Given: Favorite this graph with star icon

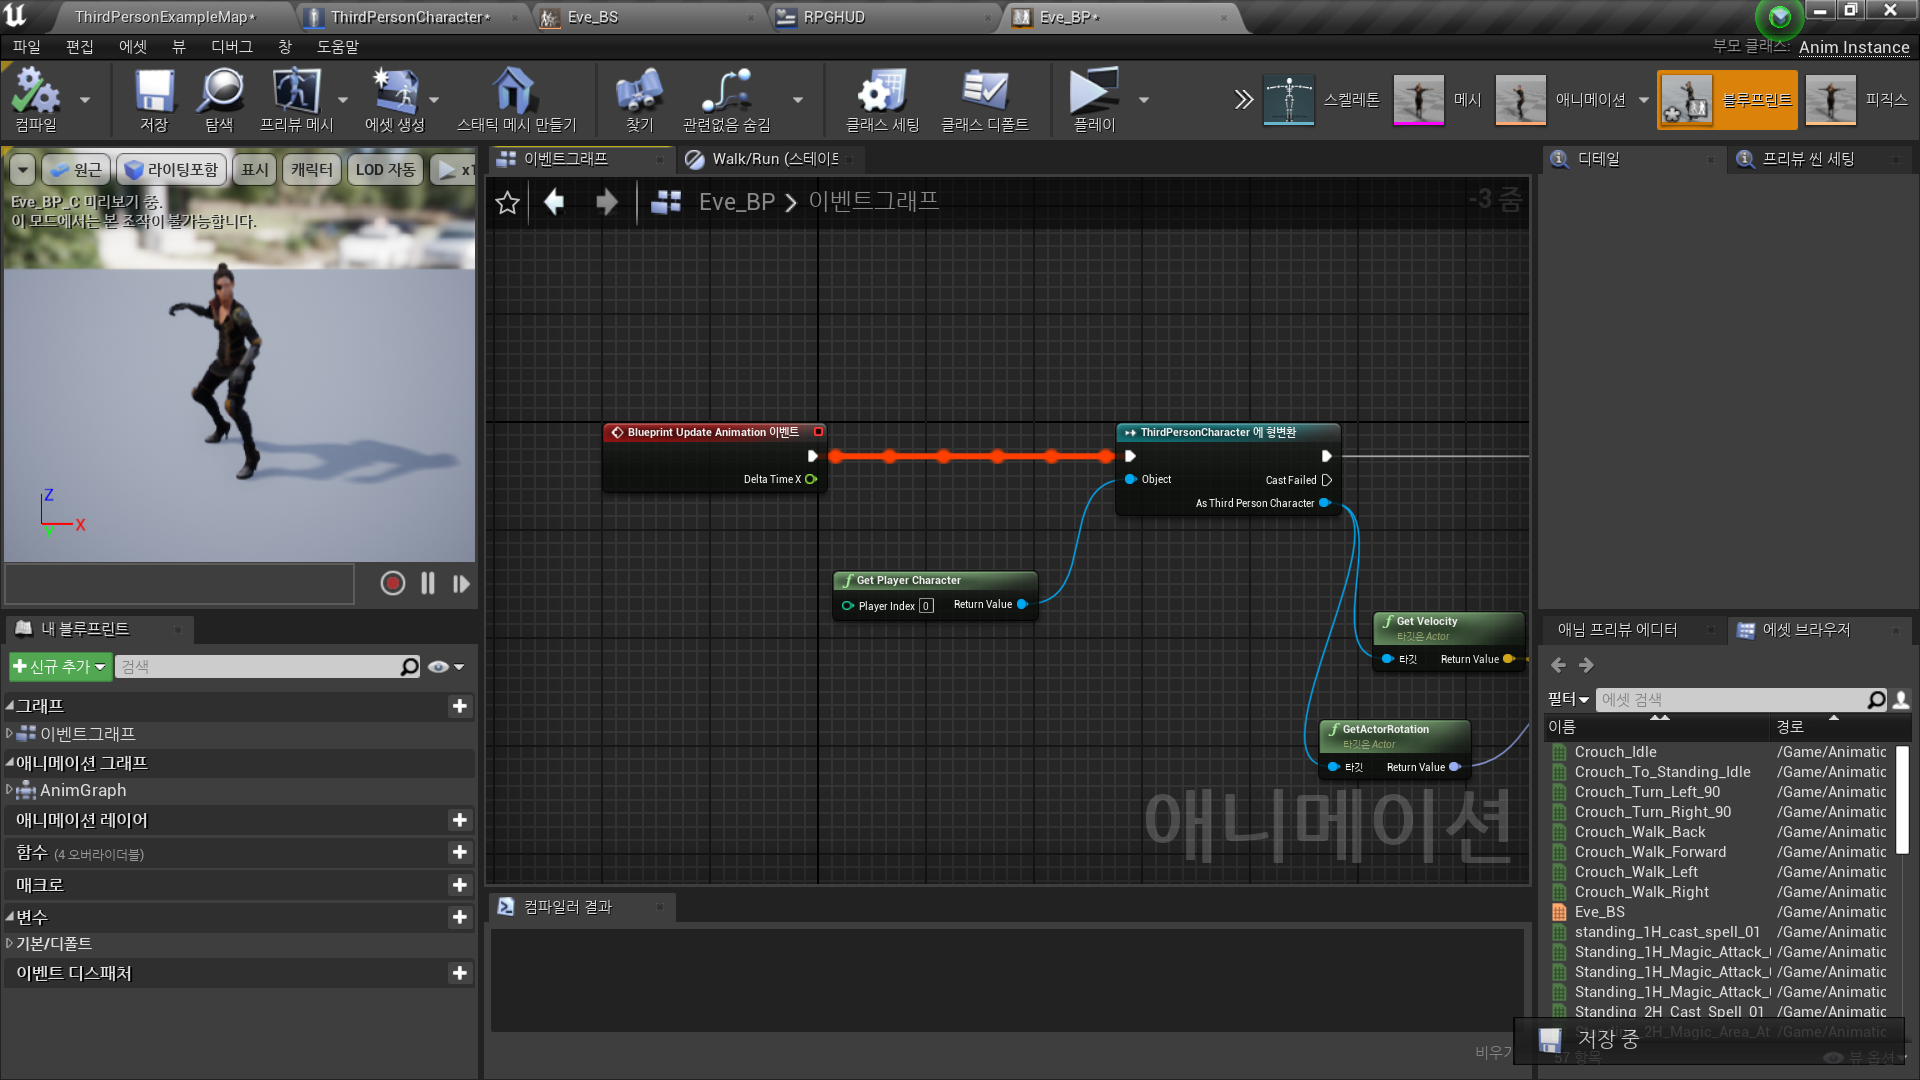Looking at the screenshot, I should (x=507, y=203).
